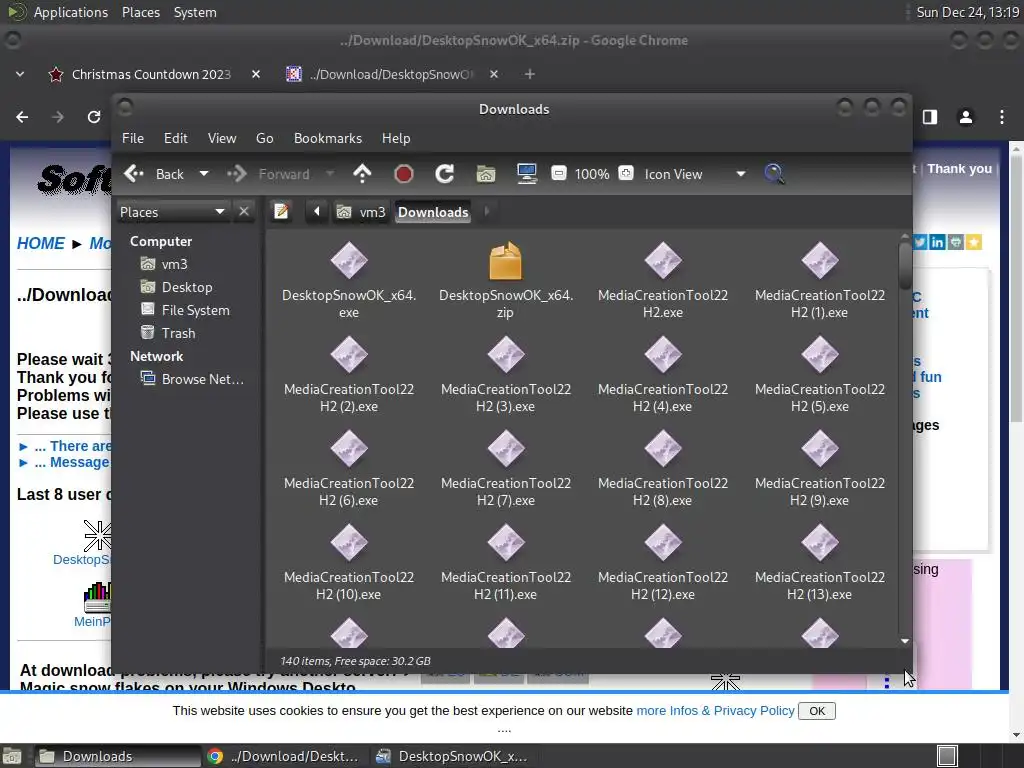Viewport: 1024px width, 768px height.
Task: Open the Go menu
Action: tap(264, 138)
